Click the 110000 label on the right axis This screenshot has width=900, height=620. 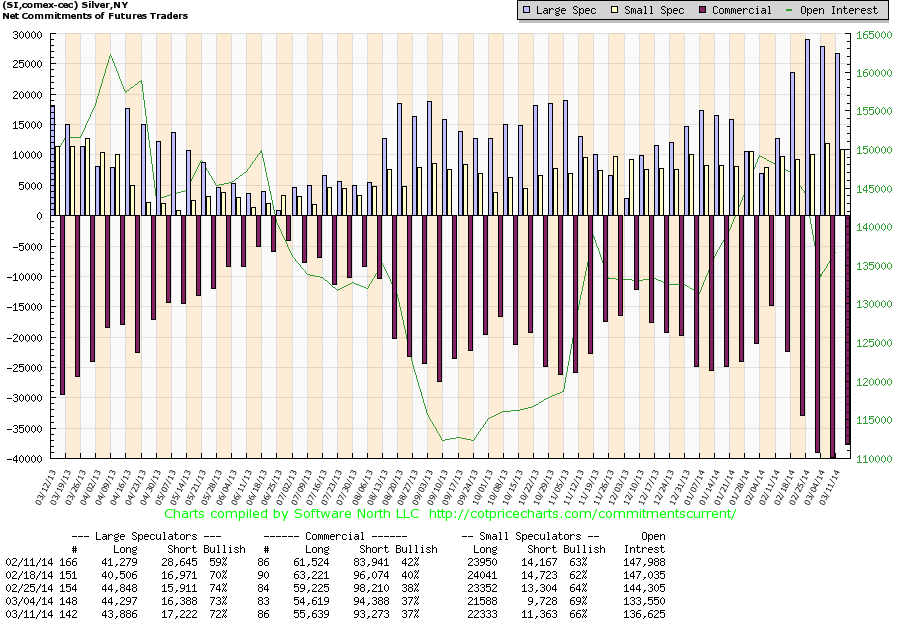(x=873, y=460)
